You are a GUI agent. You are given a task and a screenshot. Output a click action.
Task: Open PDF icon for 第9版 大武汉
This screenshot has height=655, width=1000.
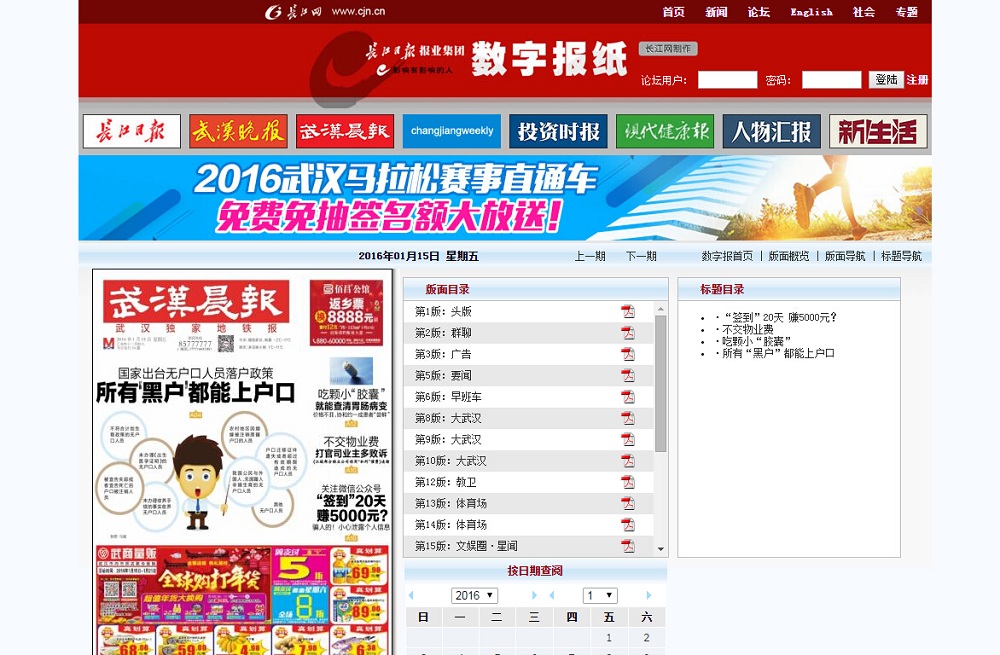(628, 439)
